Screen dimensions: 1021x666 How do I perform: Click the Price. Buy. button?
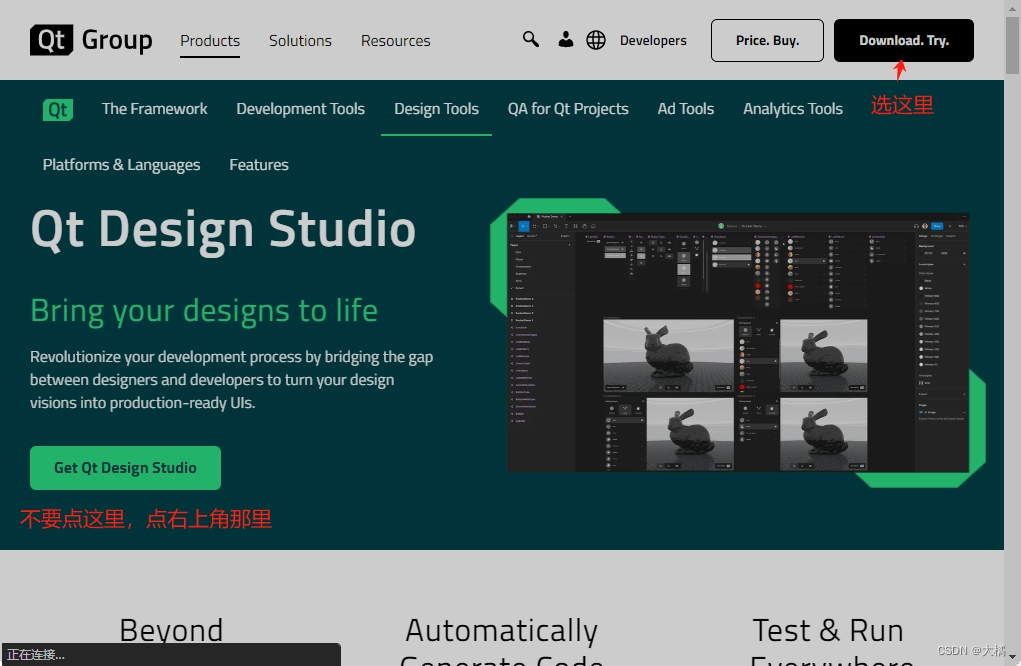(767, 40)
